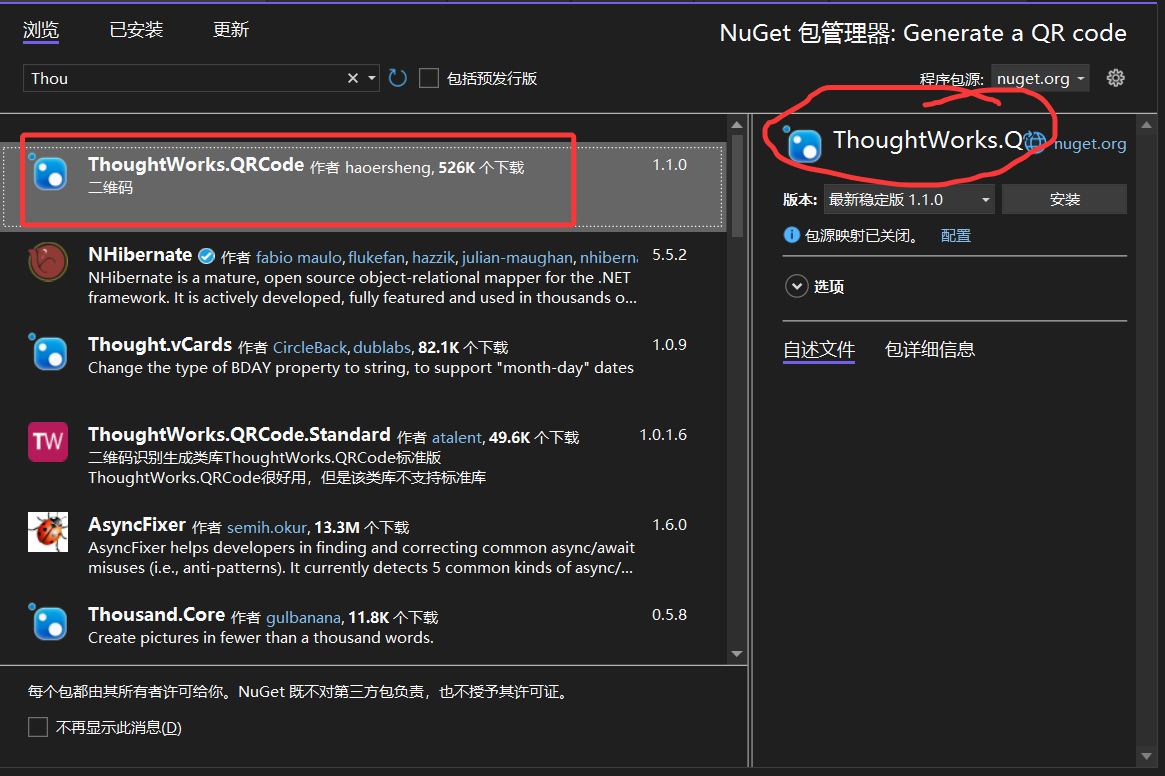The height and width of the screenshot is (776, 1165).
Task: Select the Thought.vCards package title
Action: point(160,344)
